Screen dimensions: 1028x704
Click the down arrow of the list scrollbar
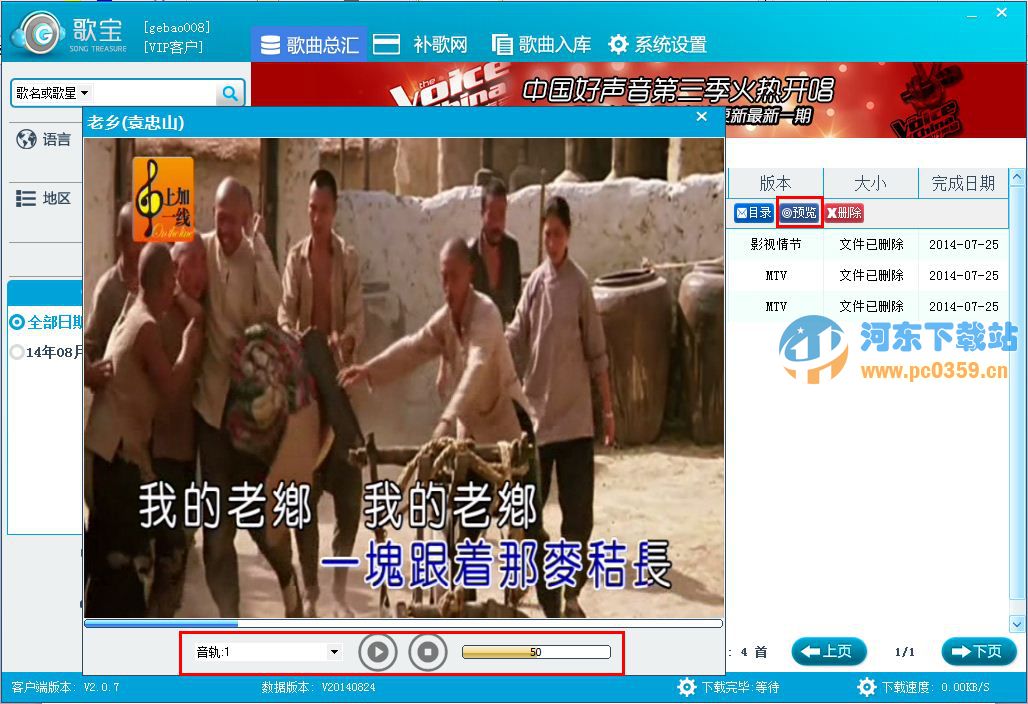(1017, 623)
